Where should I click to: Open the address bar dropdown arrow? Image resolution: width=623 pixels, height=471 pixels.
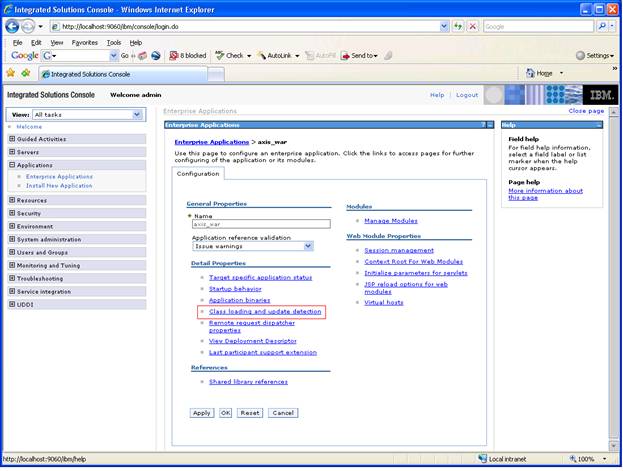coord(444,27)
